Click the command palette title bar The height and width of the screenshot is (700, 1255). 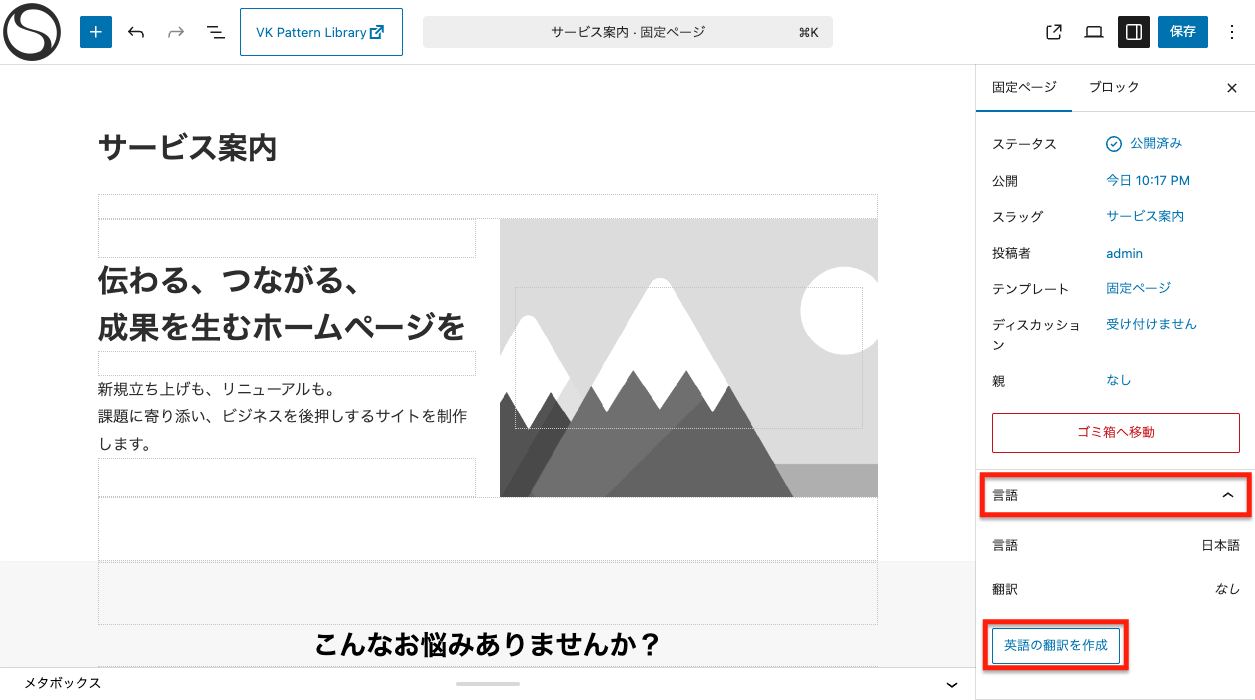[x=627, y=32]
